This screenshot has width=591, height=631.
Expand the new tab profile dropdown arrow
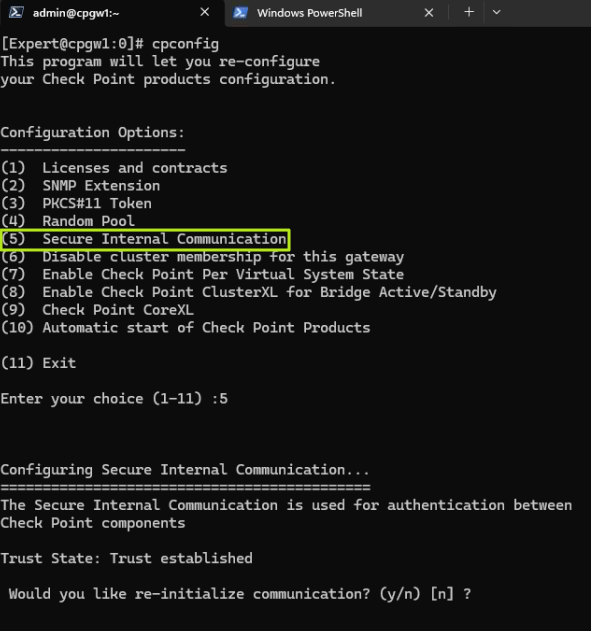tap(496, 12)
